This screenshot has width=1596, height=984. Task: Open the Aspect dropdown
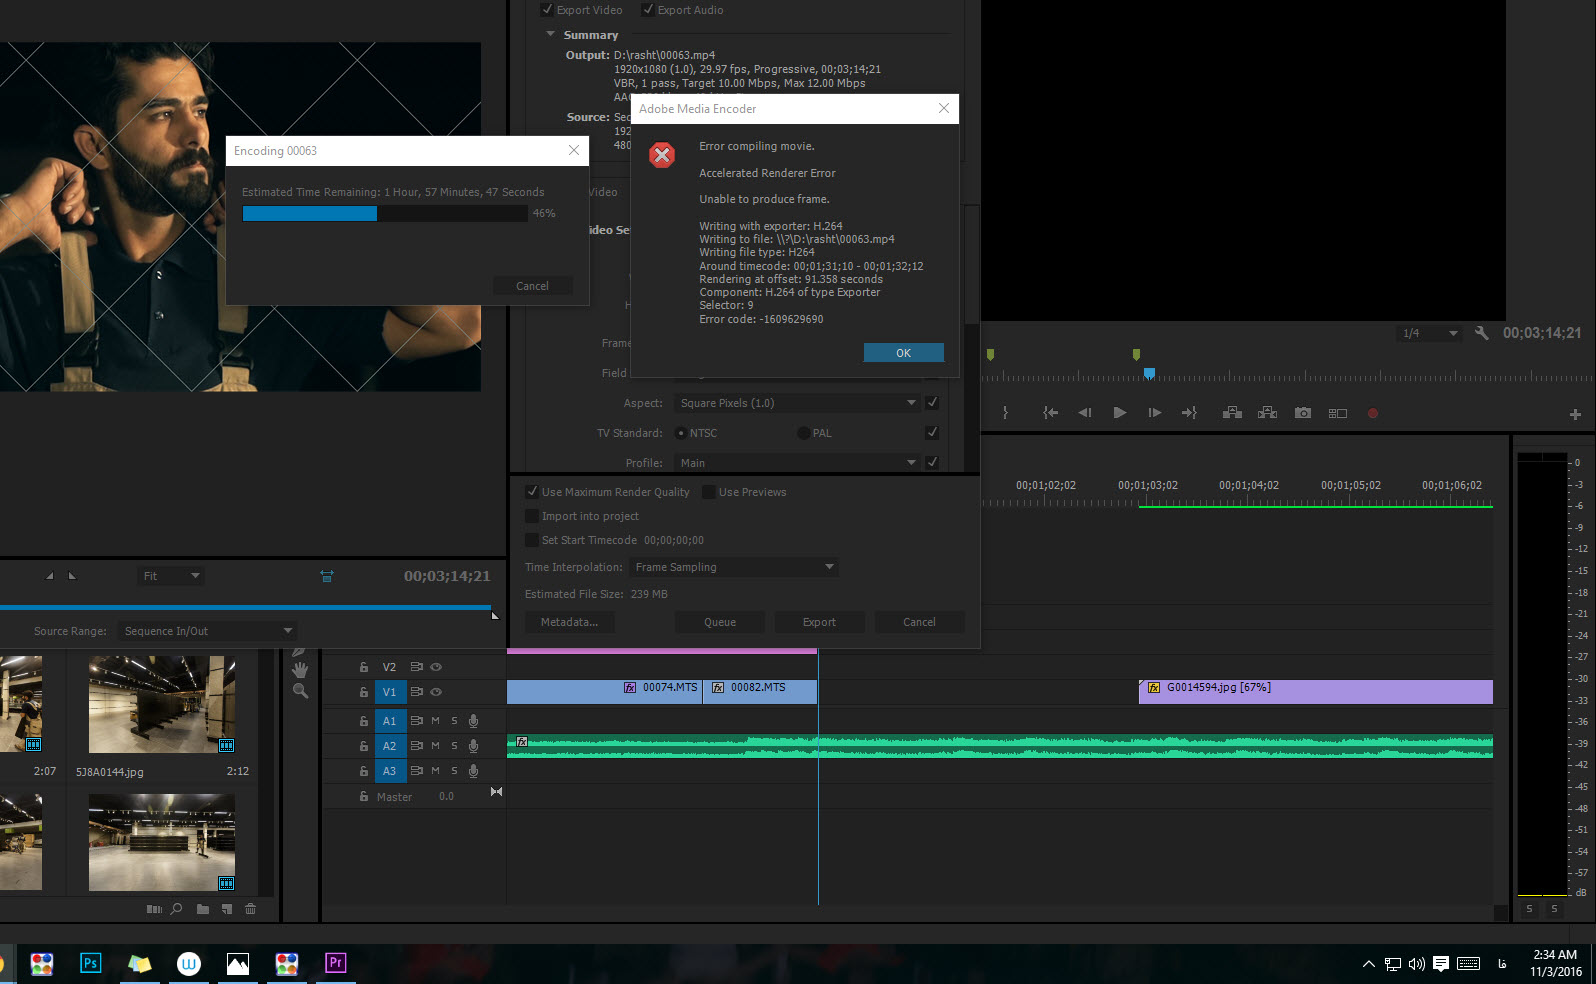(x=797, y=403)
